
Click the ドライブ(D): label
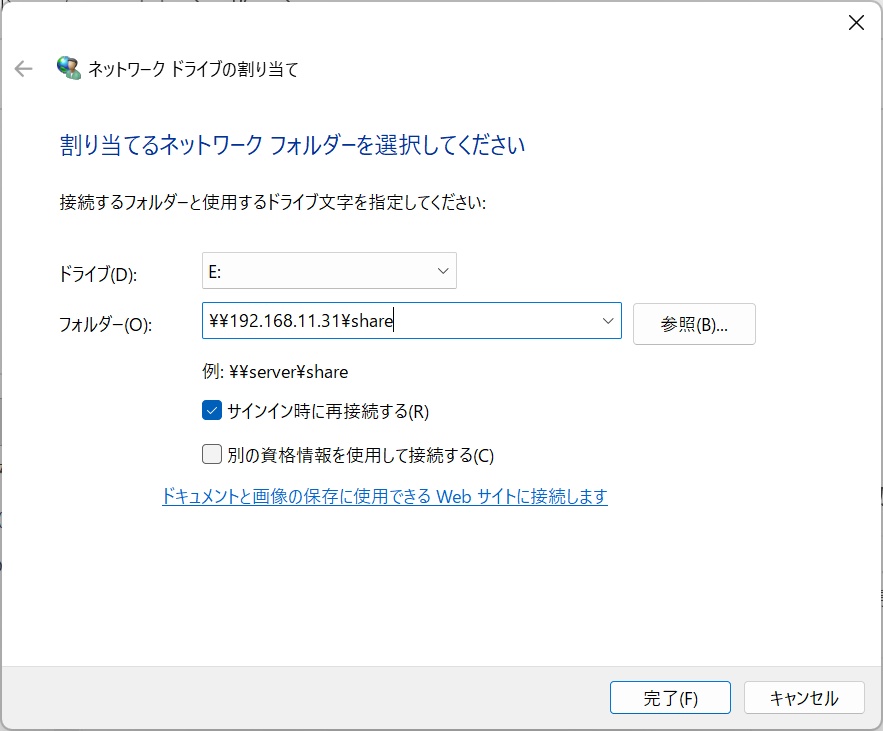tap(98, 274)
